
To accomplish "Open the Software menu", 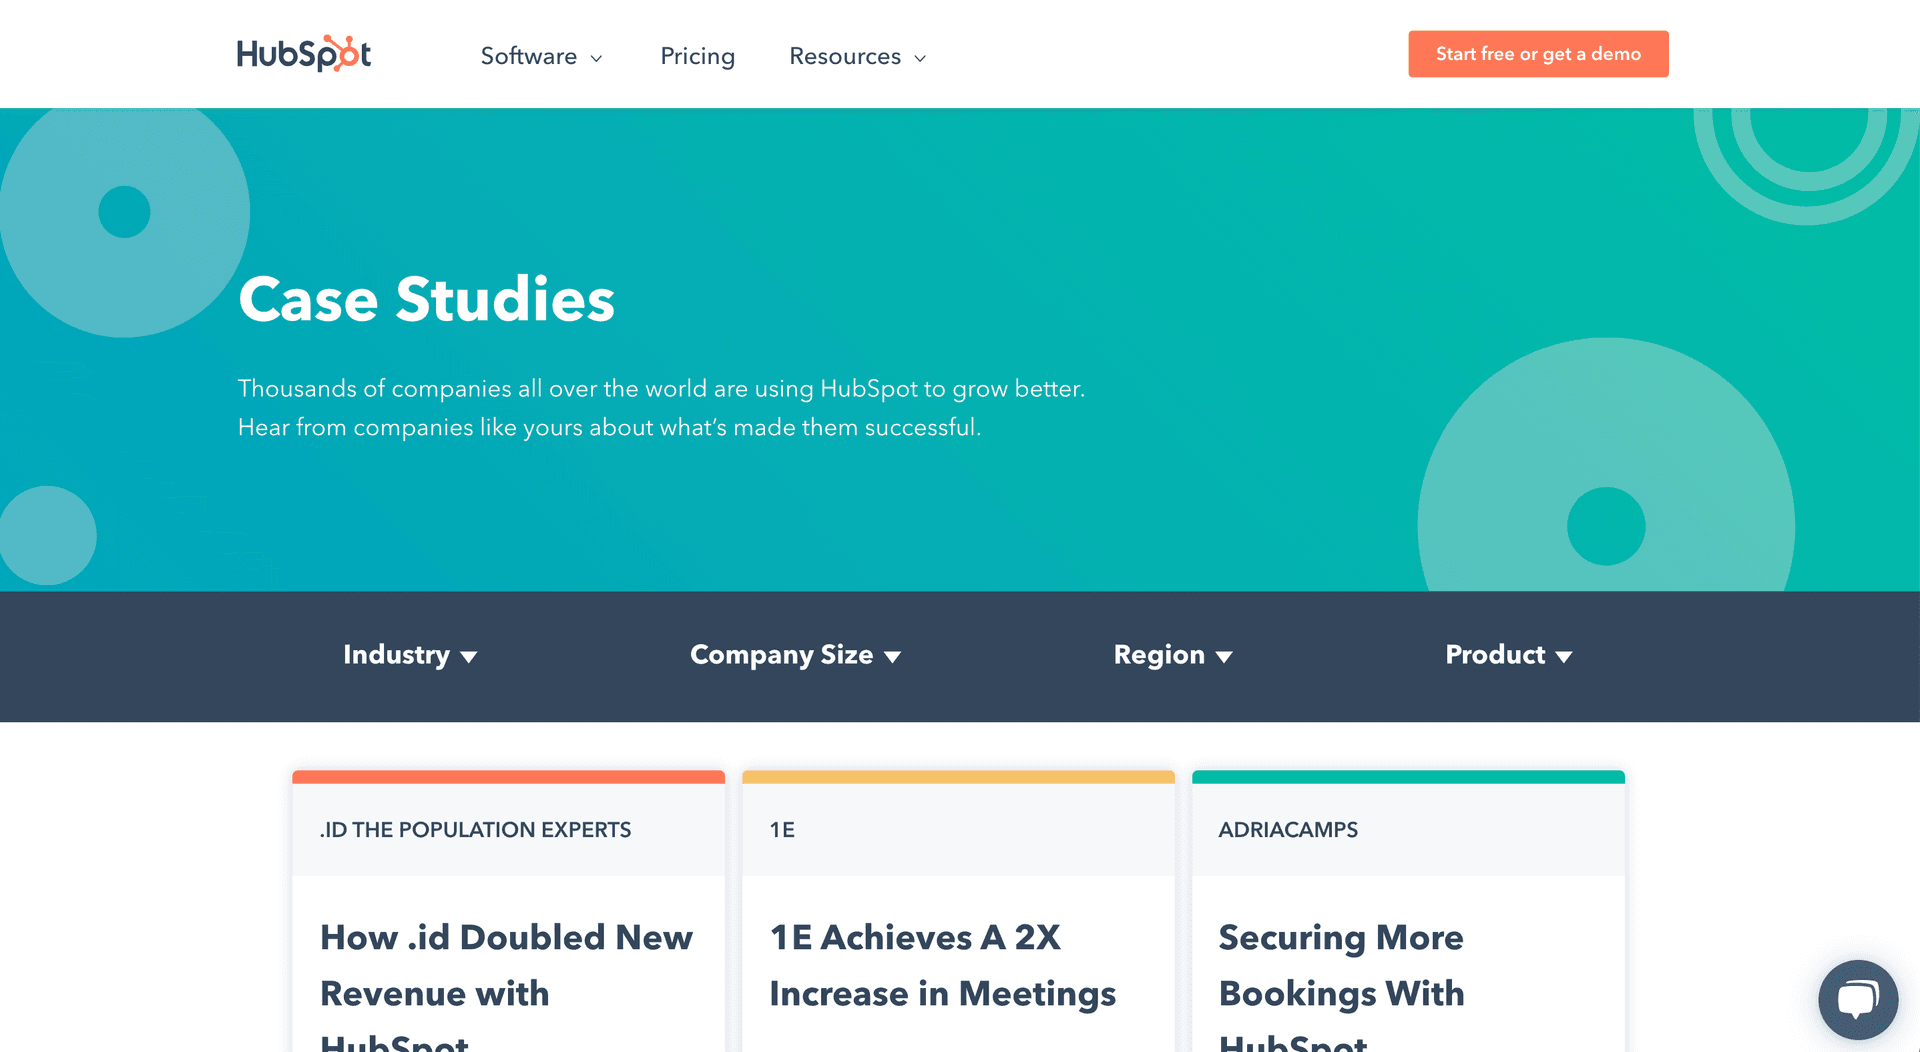I will [541, 56].
